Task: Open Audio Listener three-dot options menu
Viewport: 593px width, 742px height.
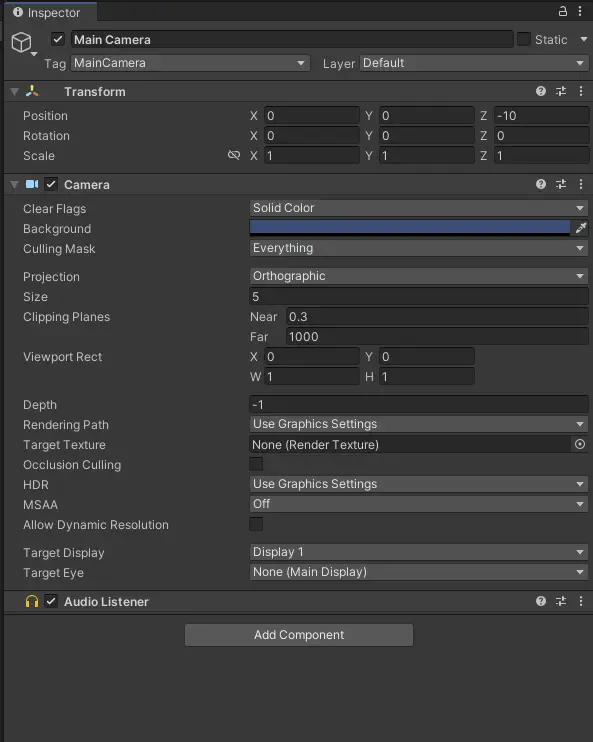Action: [581, 601]
